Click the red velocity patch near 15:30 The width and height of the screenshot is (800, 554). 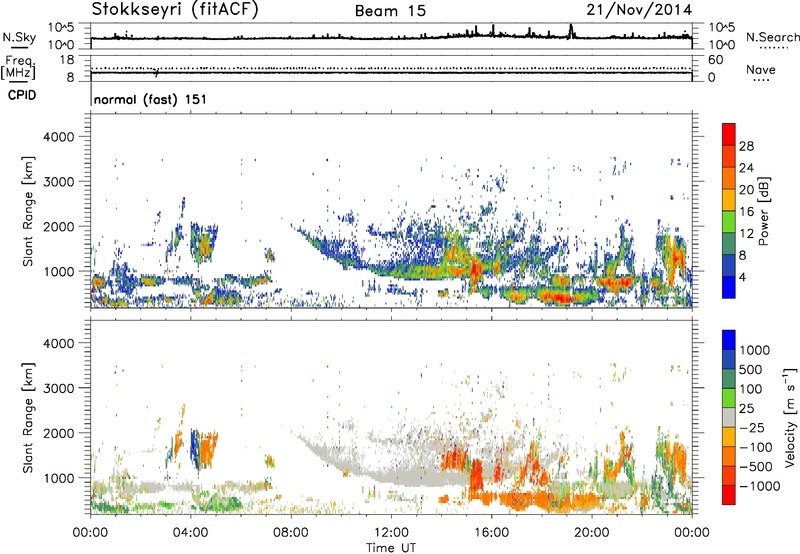pos(476,476)
